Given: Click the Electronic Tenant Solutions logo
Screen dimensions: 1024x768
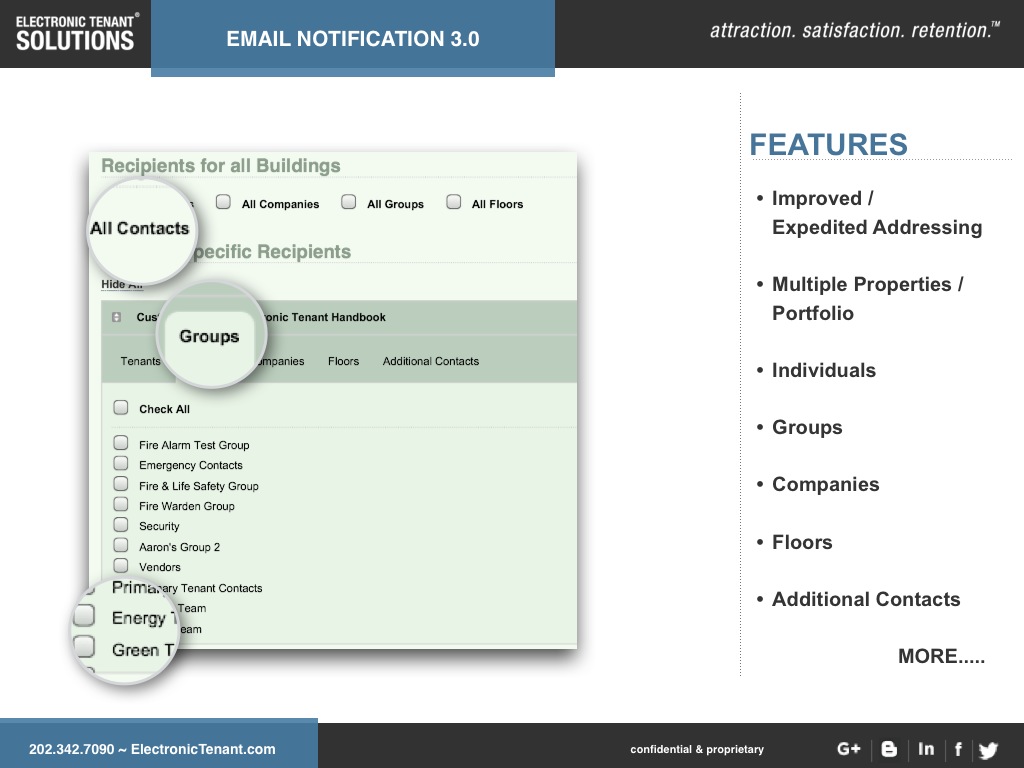Looking at the screenshot, I should click(76, 33).
